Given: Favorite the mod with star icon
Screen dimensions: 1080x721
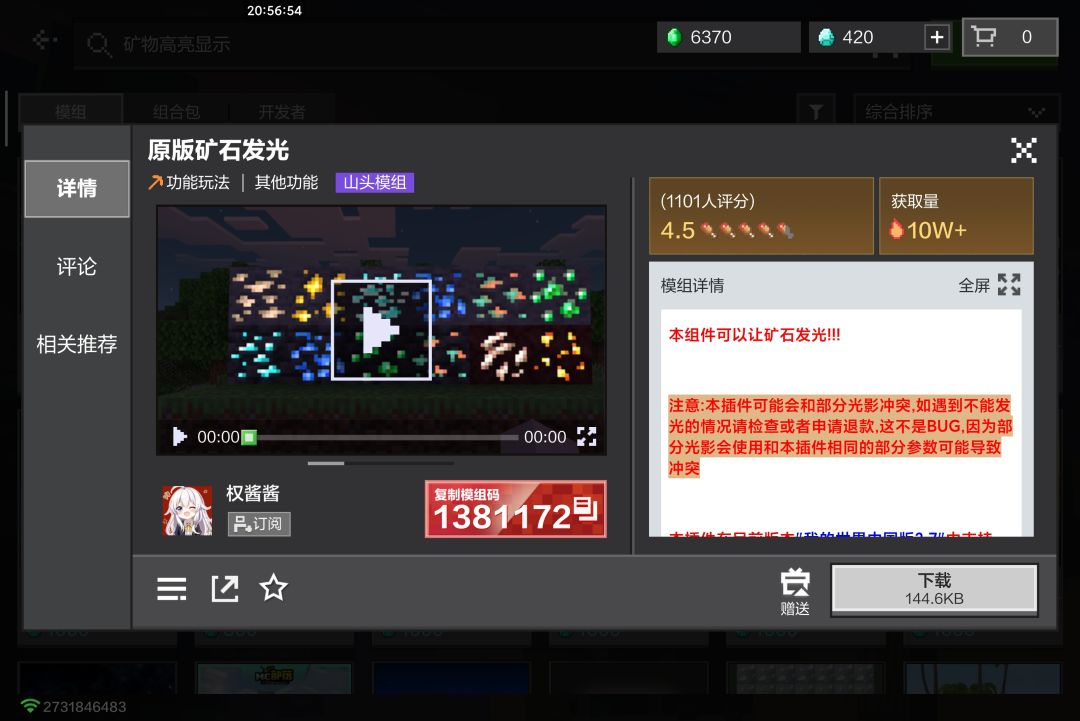Looking at the screenshot, I should [273, 587].
